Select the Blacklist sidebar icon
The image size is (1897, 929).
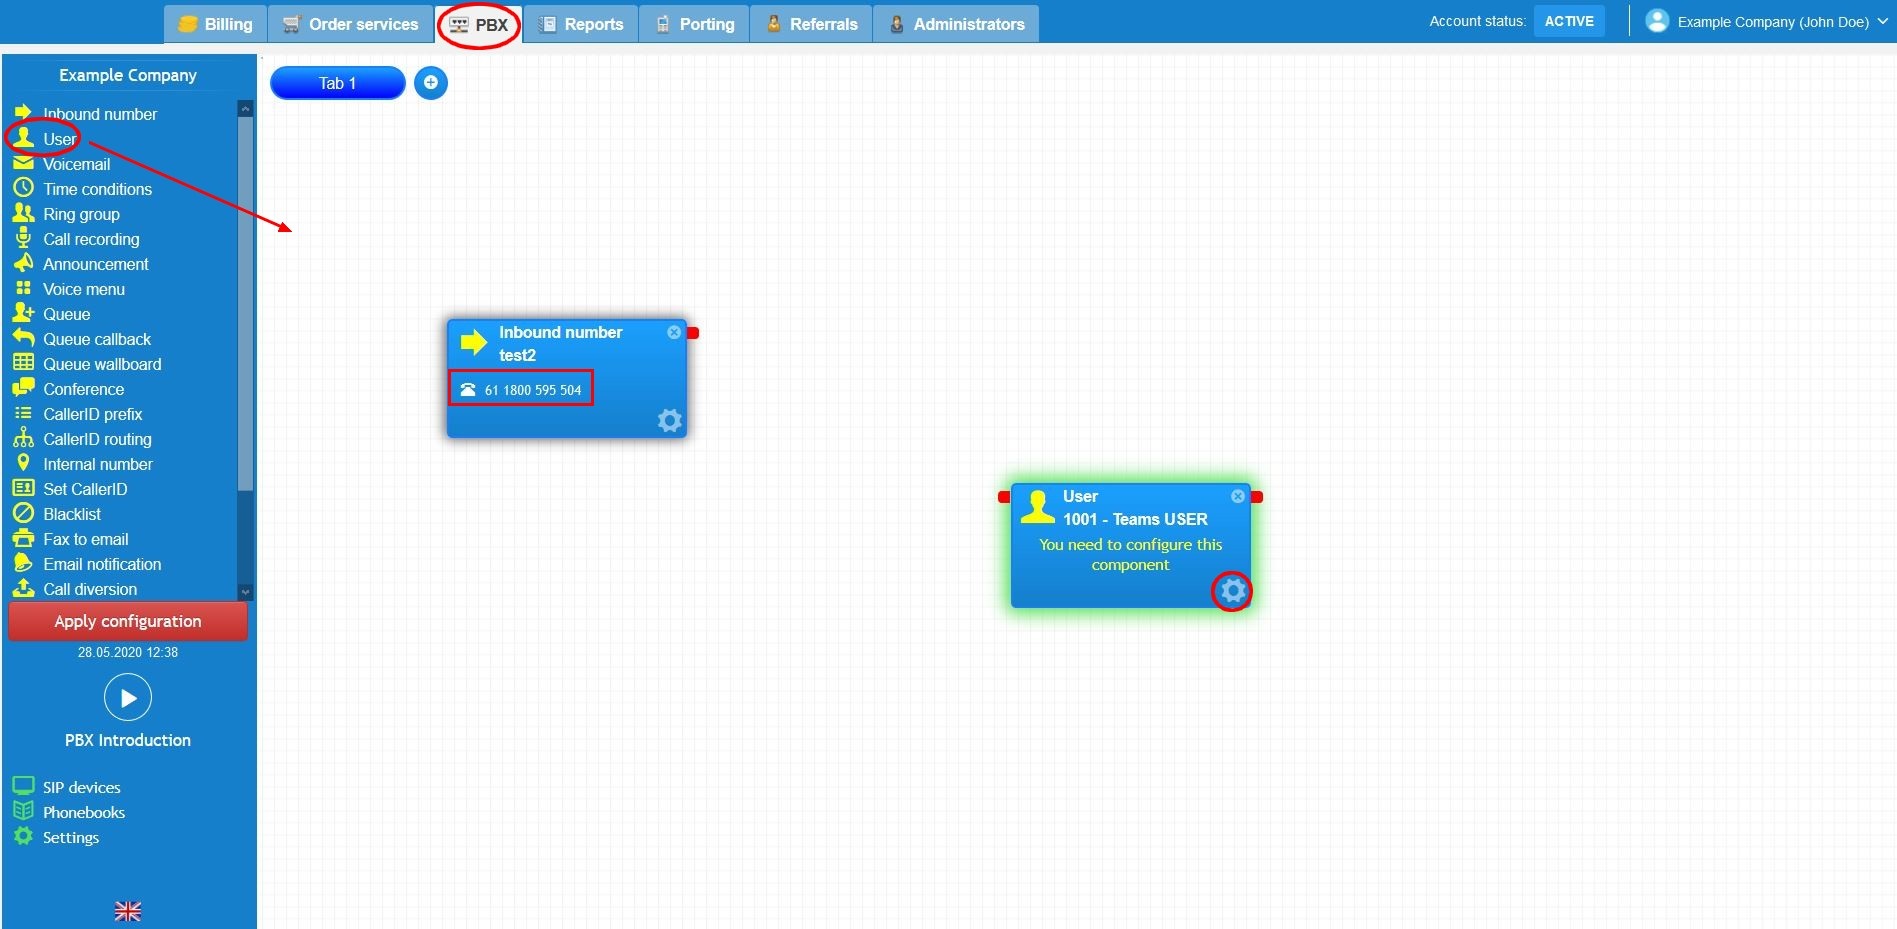[x=72, y=513]
